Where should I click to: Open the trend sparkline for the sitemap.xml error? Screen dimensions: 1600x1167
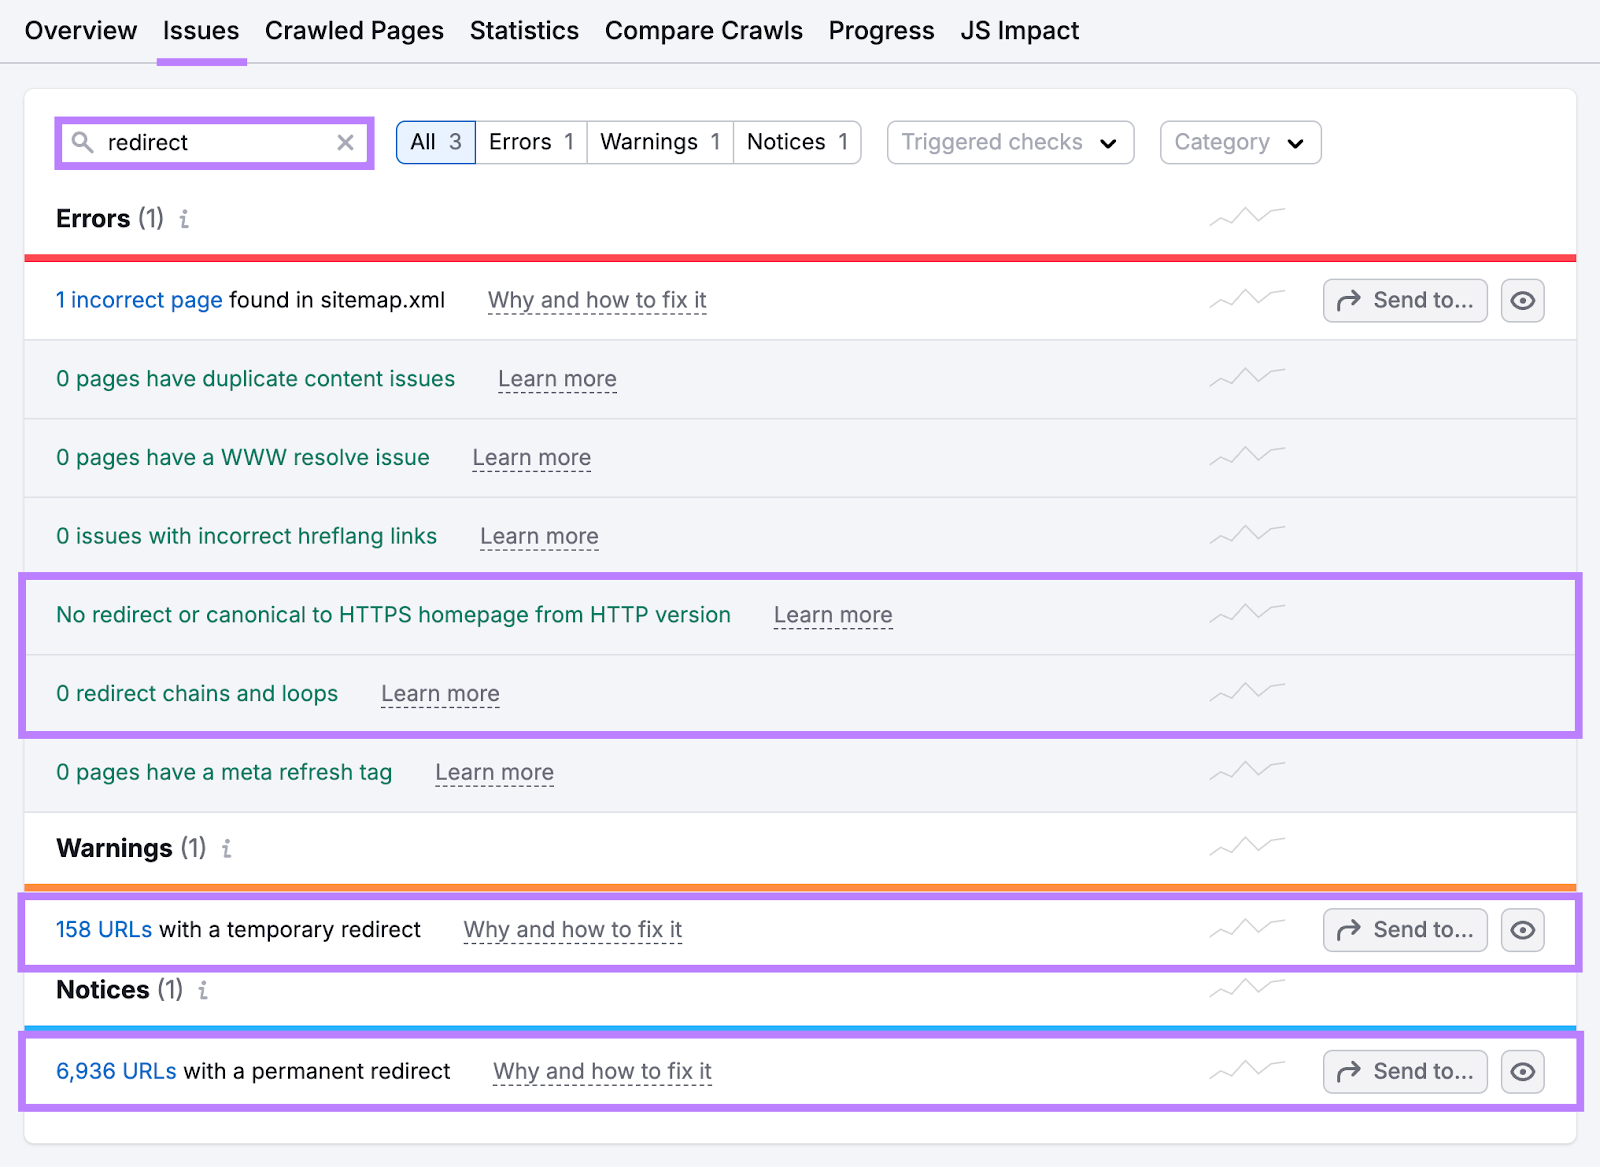(1247, 298)
